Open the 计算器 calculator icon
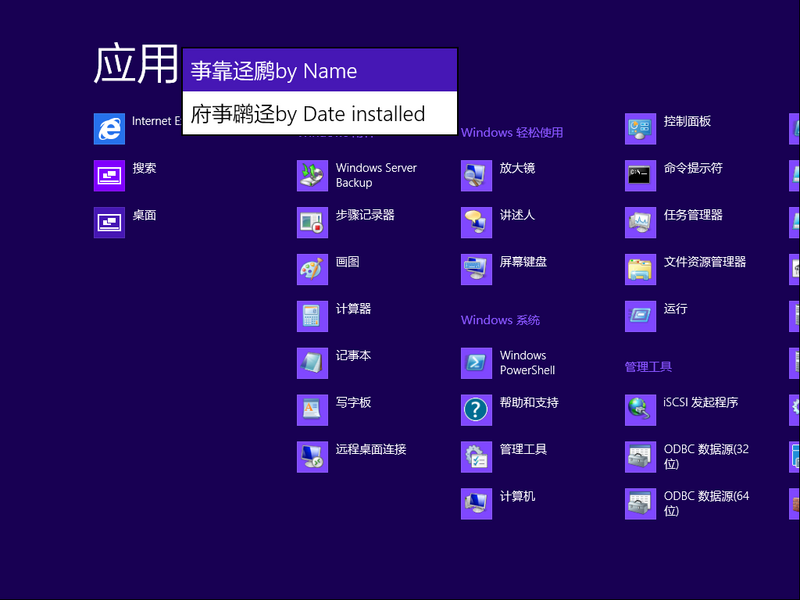The image size is (800, 600). click(x=312, y=316)
